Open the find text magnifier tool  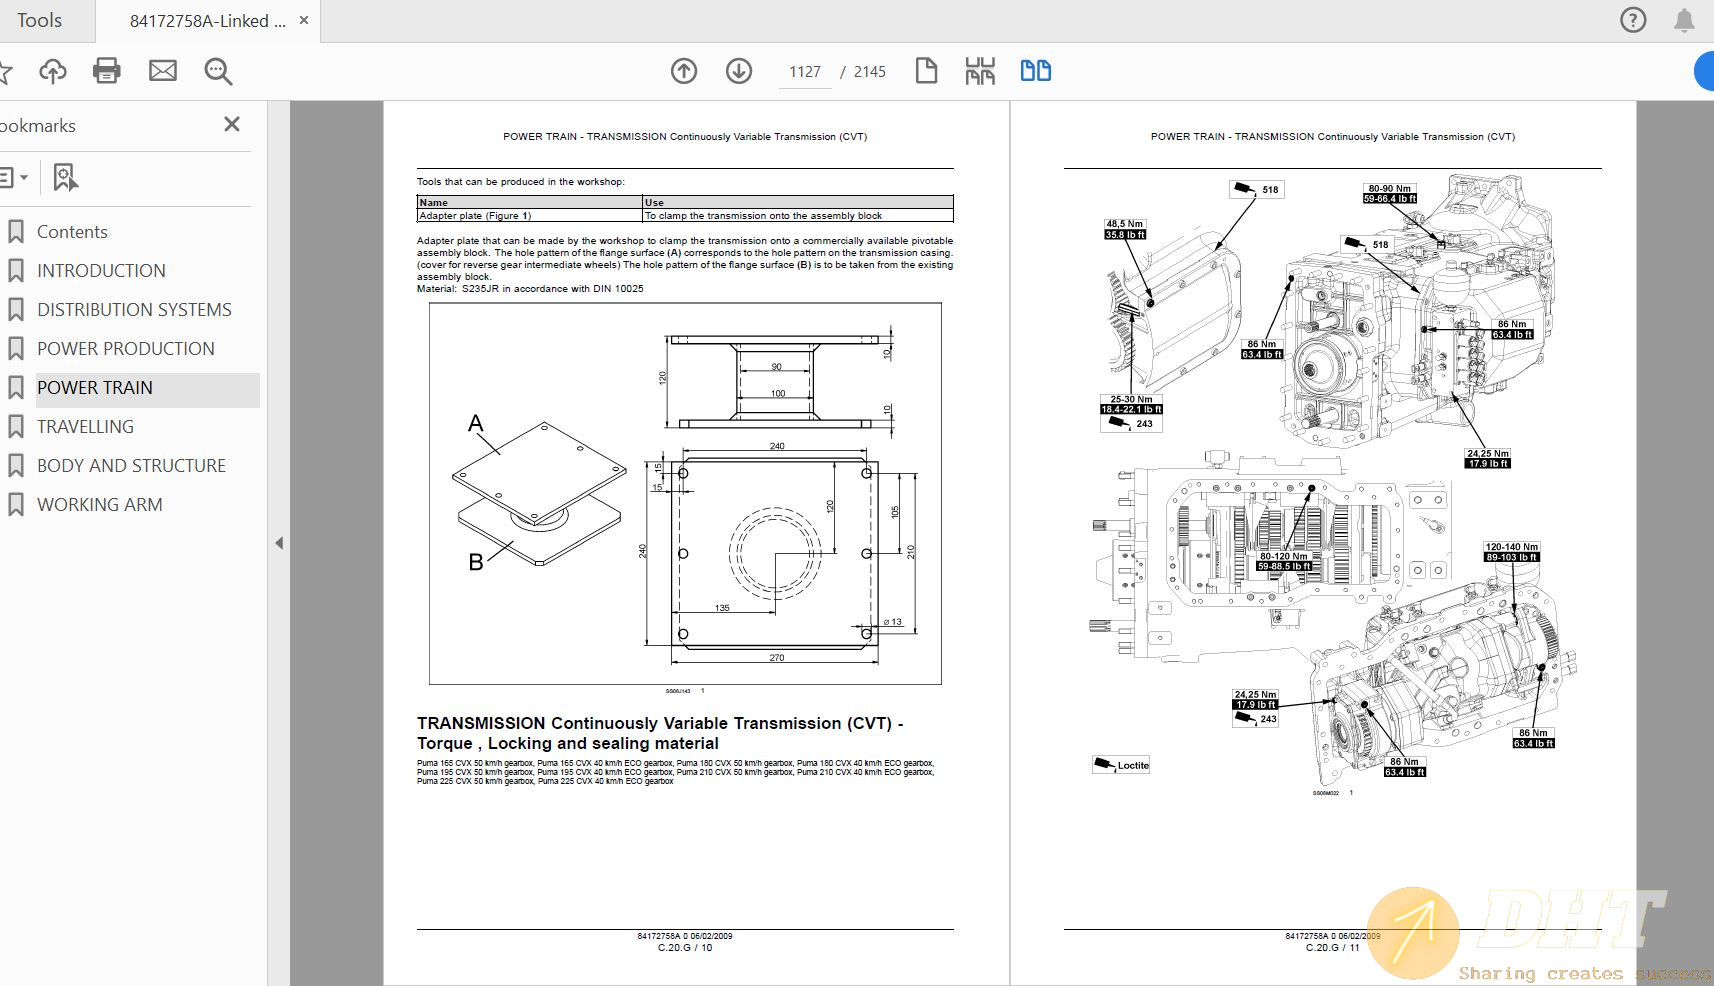[218, 71]
